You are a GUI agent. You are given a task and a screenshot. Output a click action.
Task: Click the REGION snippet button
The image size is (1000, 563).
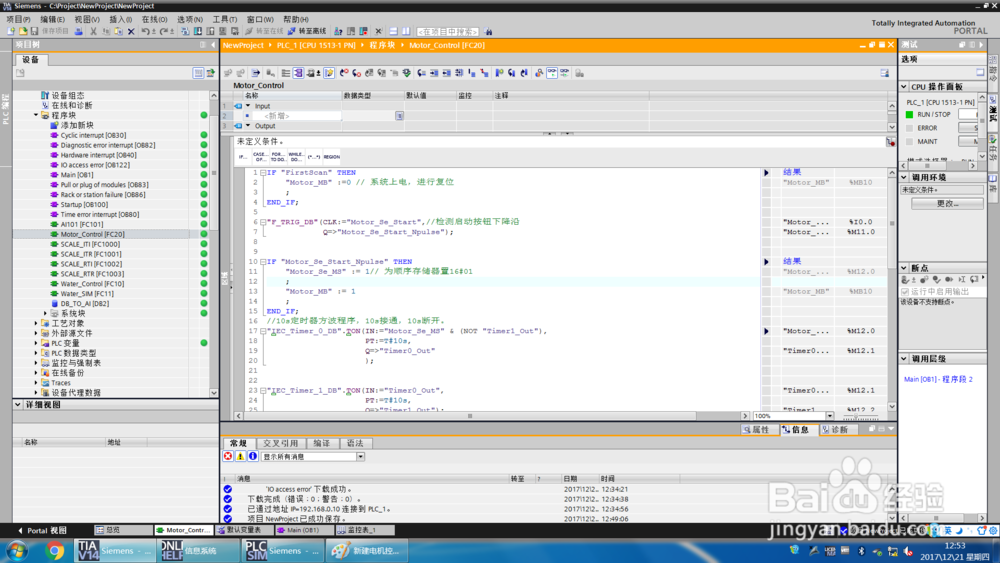point(332,157)
